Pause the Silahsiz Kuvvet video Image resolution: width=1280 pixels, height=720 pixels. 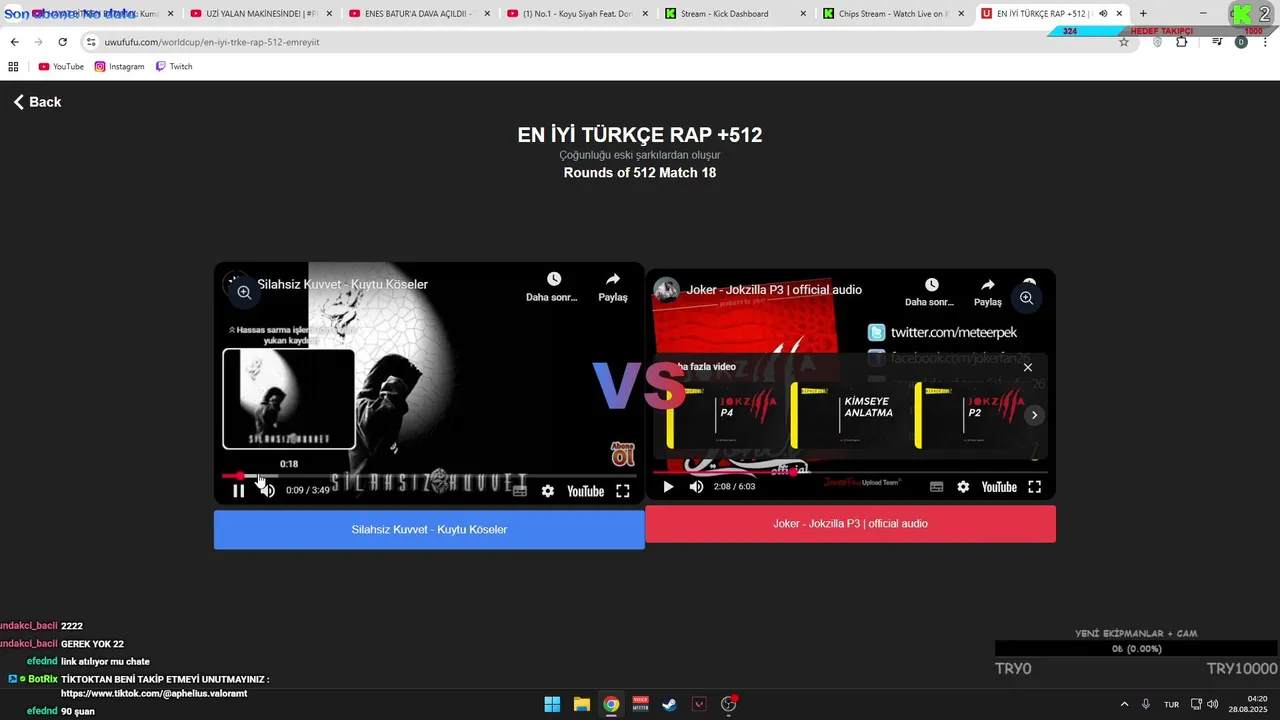[239, 491]
